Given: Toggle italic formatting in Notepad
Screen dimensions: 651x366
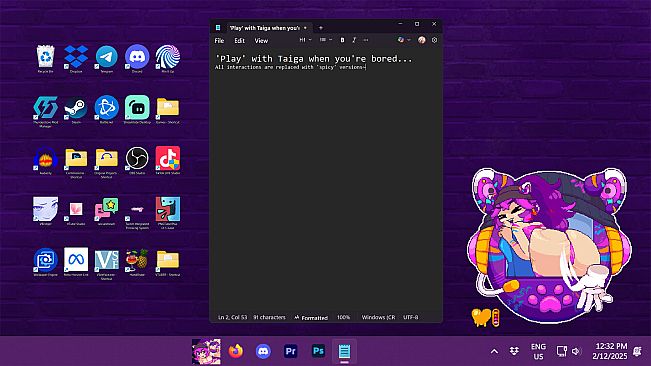Looking at the screenshot, I should pyautogui.click(x=354, y=40).
